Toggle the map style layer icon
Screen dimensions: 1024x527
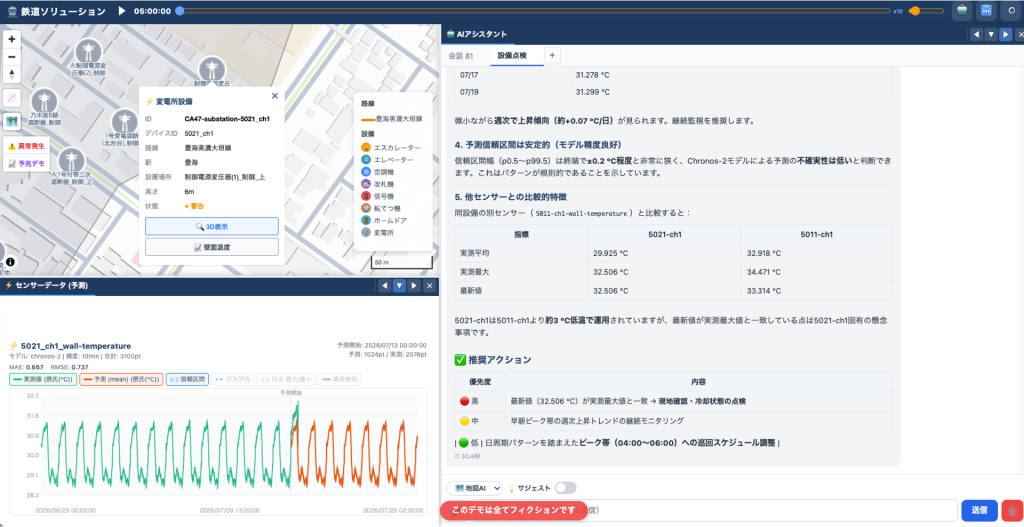tap(12, 121)
